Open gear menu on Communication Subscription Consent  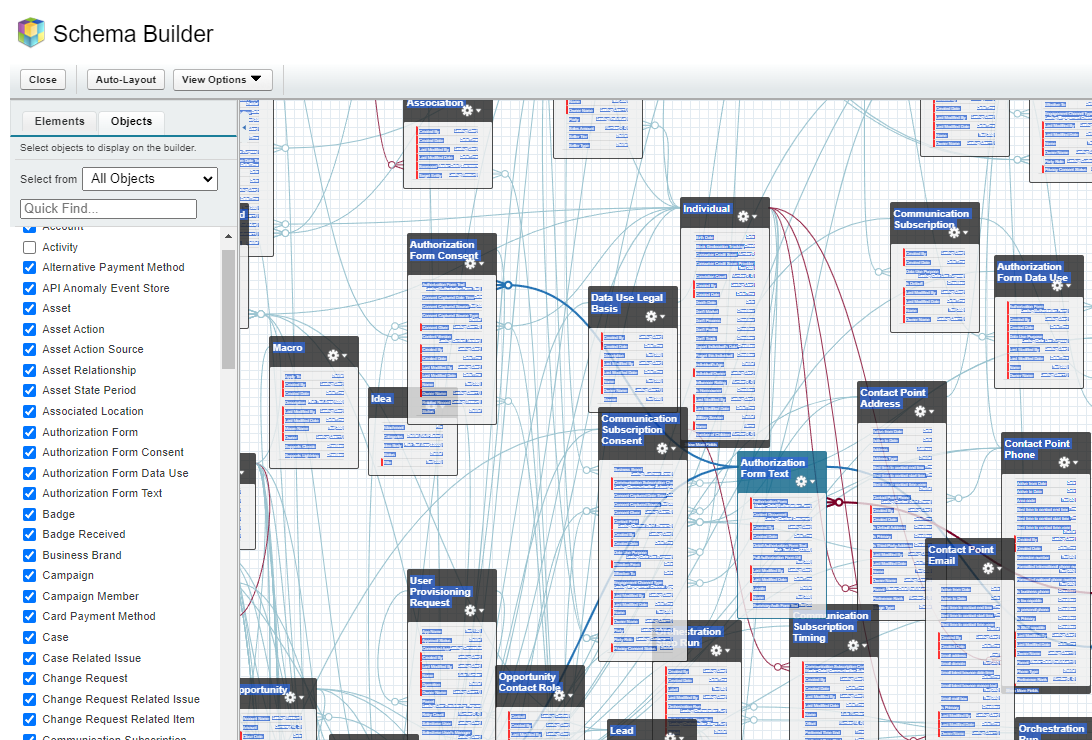point(666,449)
